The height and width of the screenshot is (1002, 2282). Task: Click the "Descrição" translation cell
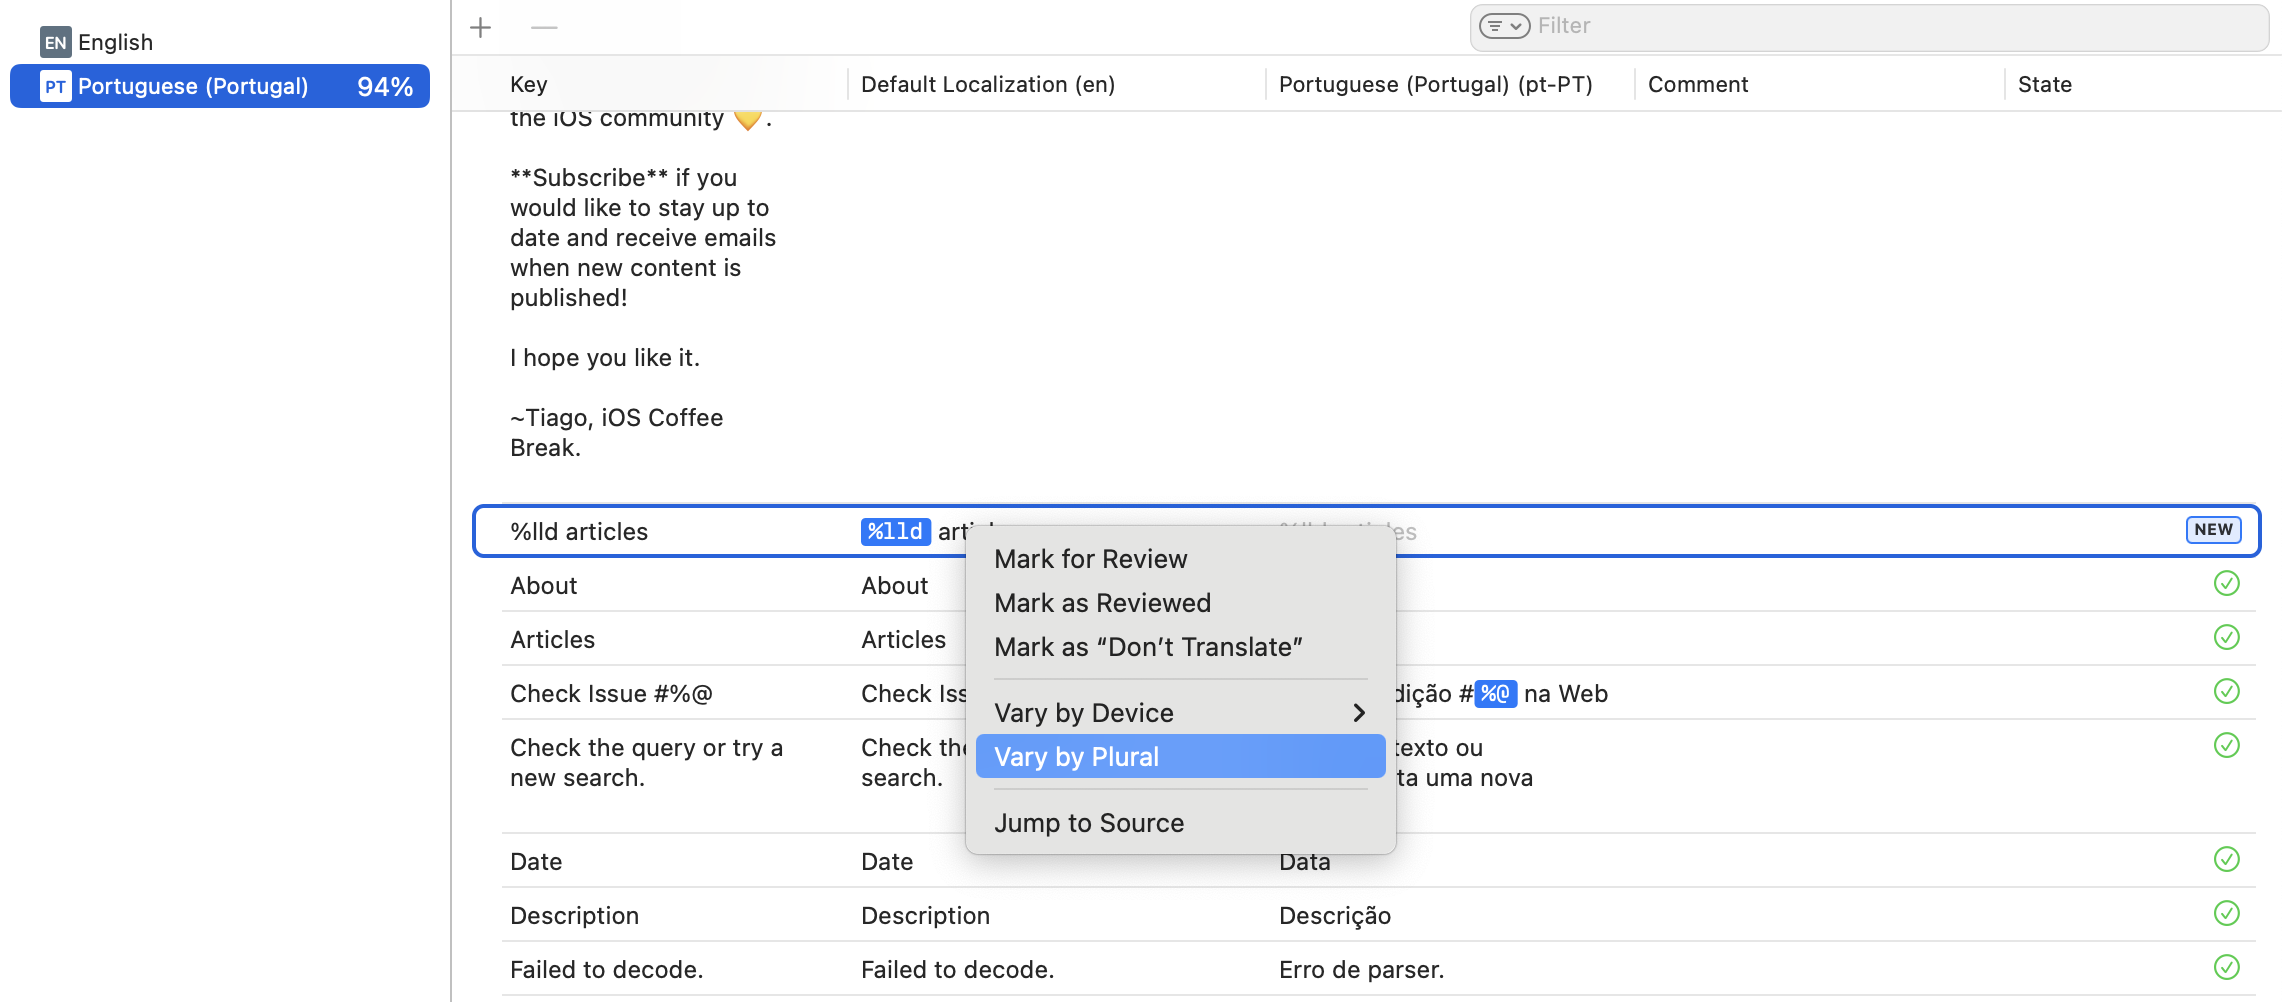tap(1335, 916)
